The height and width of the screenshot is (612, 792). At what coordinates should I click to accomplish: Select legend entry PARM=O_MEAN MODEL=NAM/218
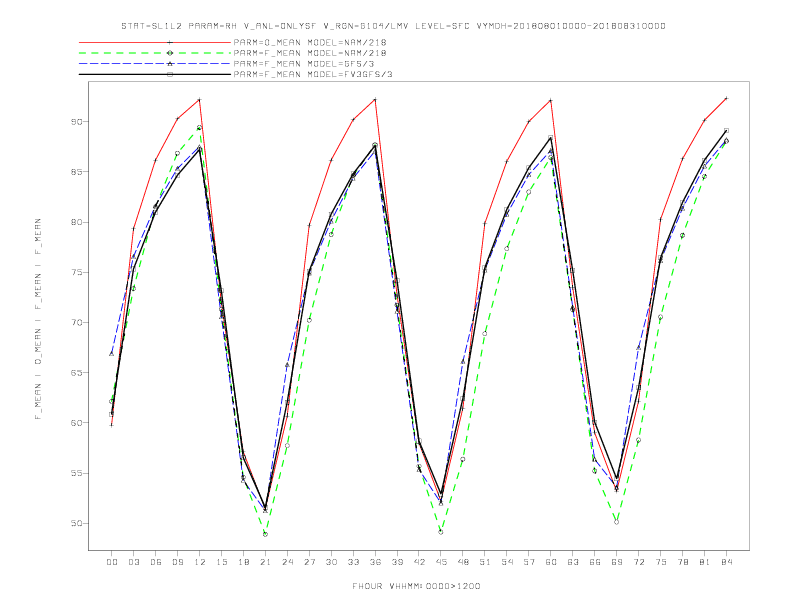tap(310, 42)
